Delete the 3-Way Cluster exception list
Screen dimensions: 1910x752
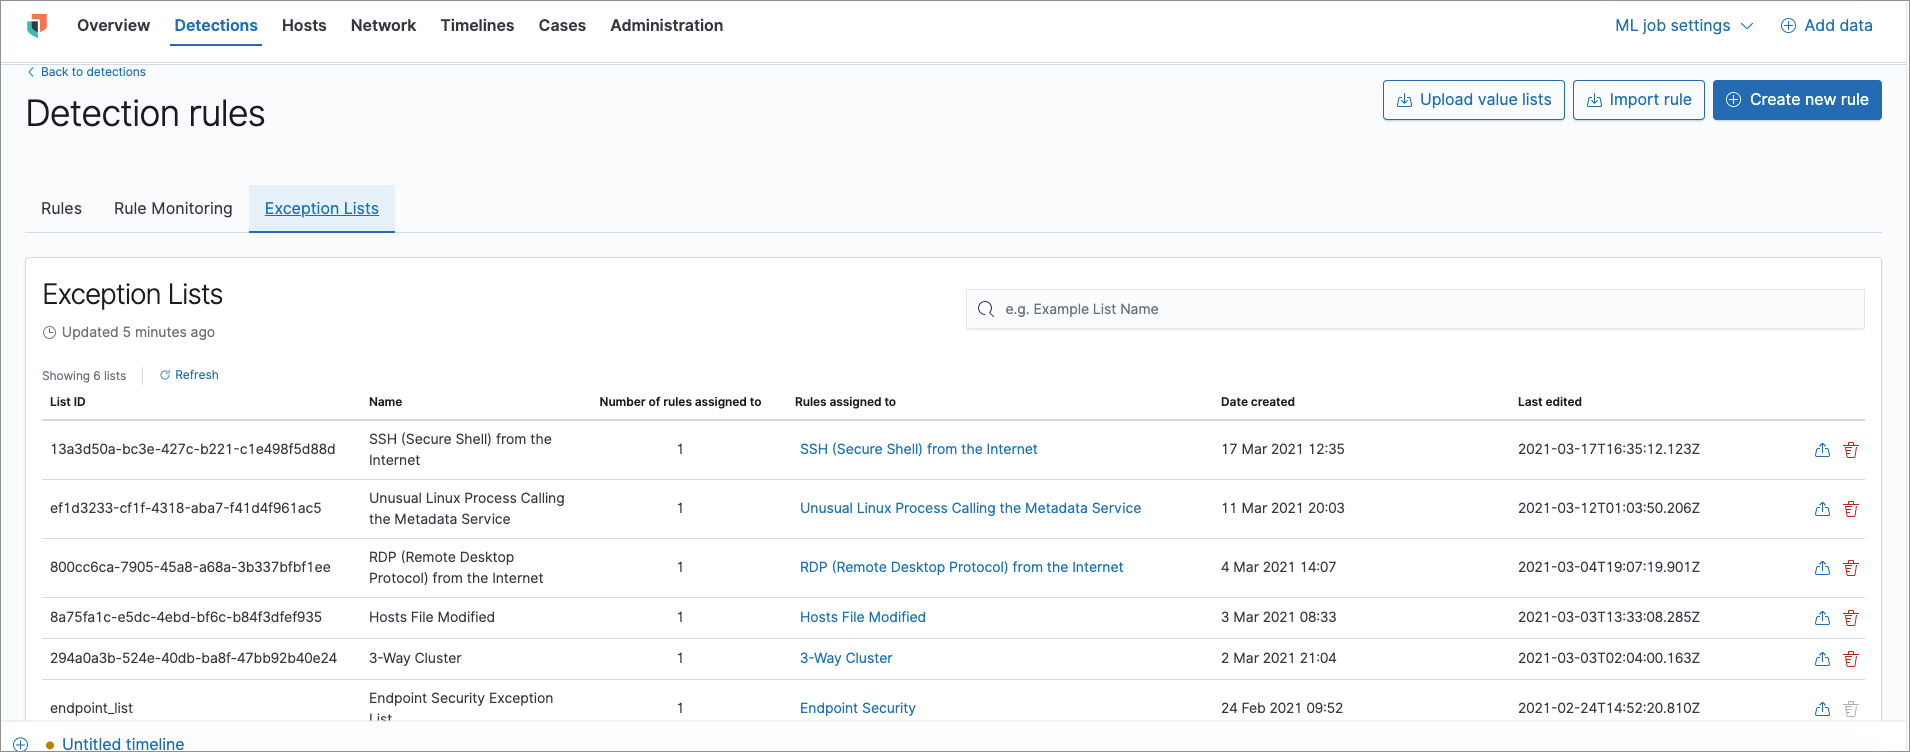point(1850,659)
